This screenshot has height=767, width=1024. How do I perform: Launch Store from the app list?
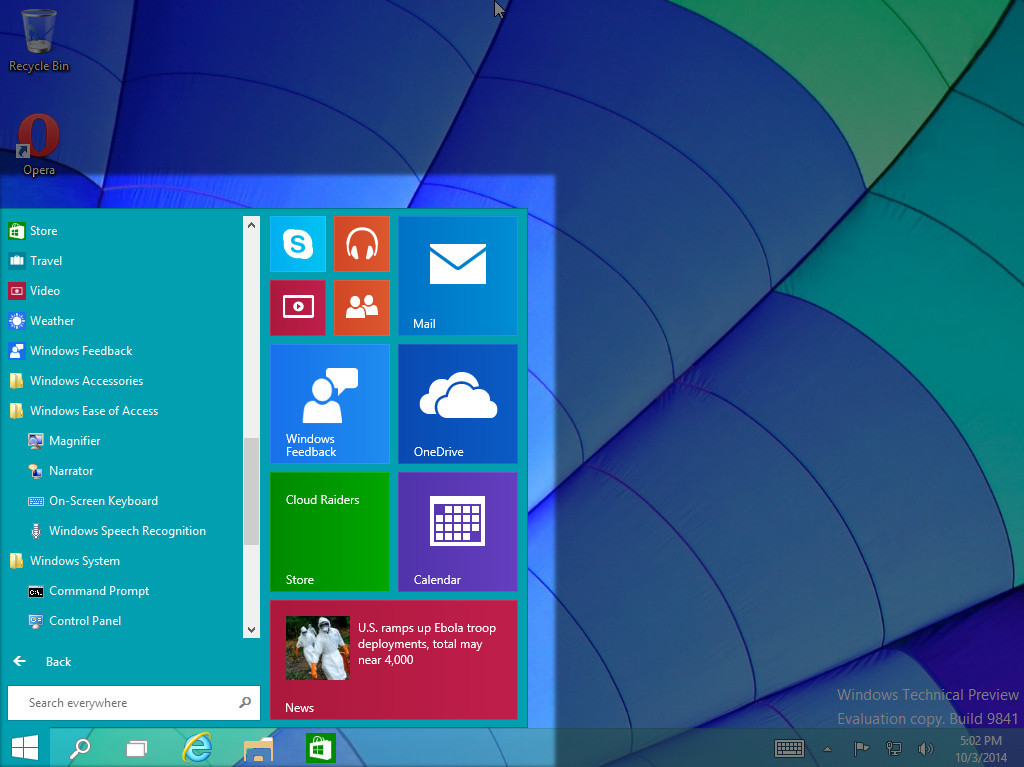124,231
